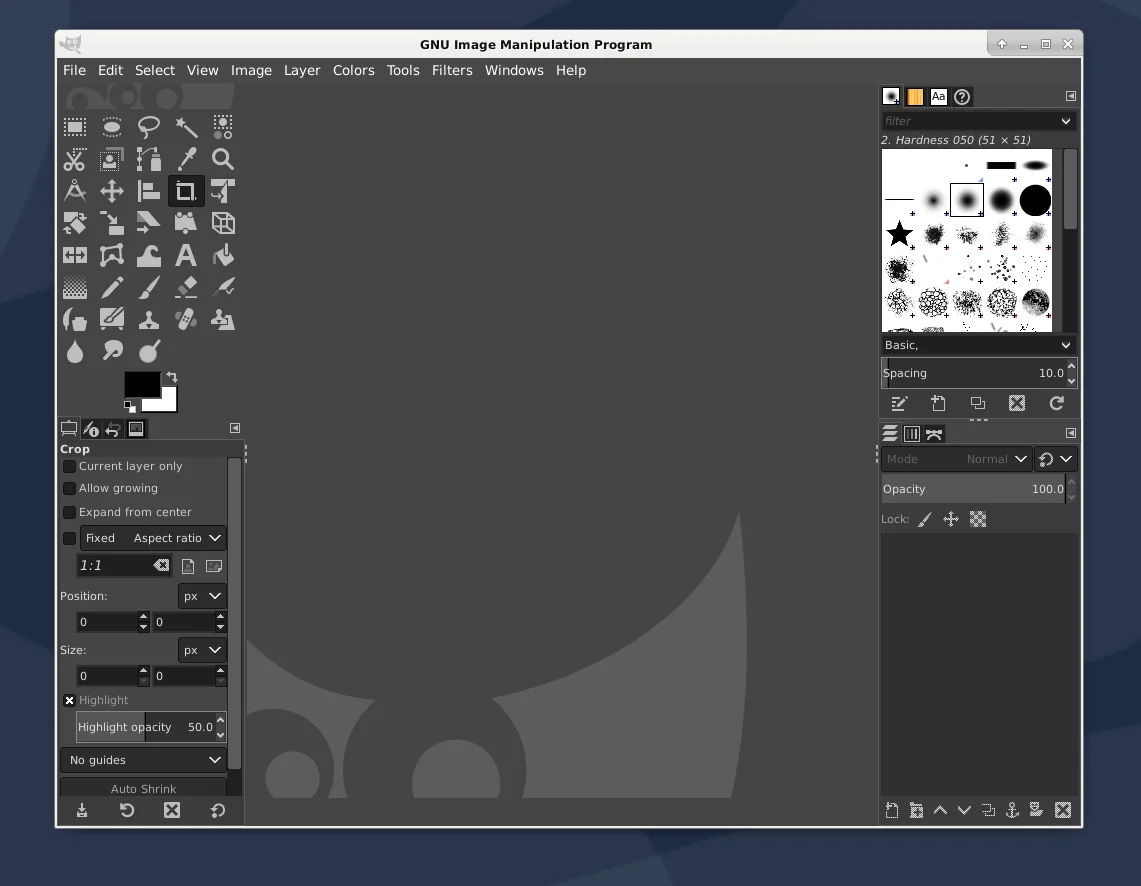Viewport: 1141px width, 886px height.
Task: Open the Fixed Aspect ratio dropdown
Action: [x=153, y=538]
